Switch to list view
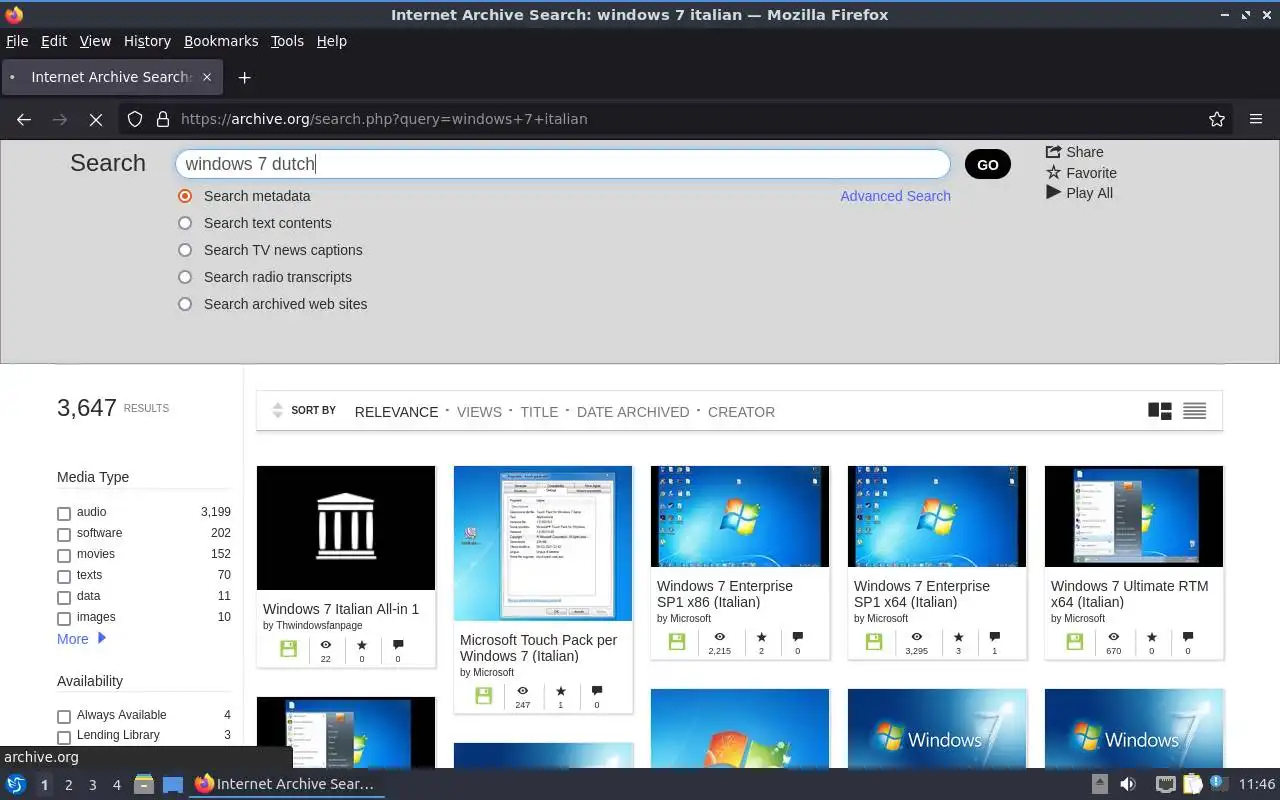This screenshot has width=1280, height=800. 1194,411
